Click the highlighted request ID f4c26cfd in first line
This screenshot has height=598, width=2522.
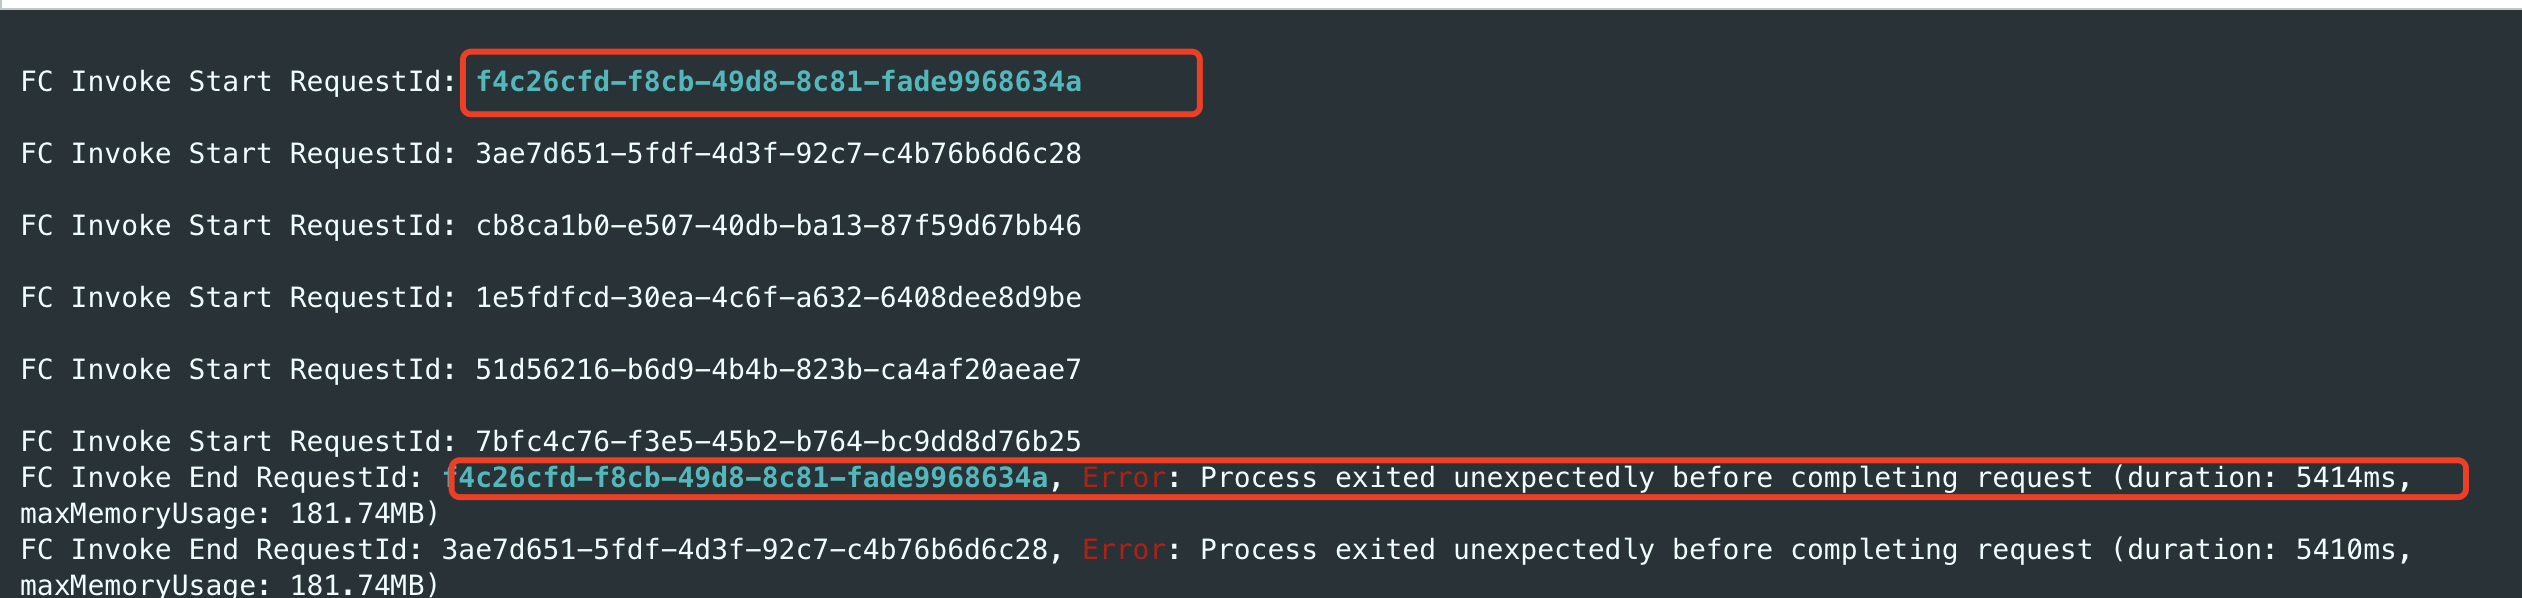[x=778, y=82]
